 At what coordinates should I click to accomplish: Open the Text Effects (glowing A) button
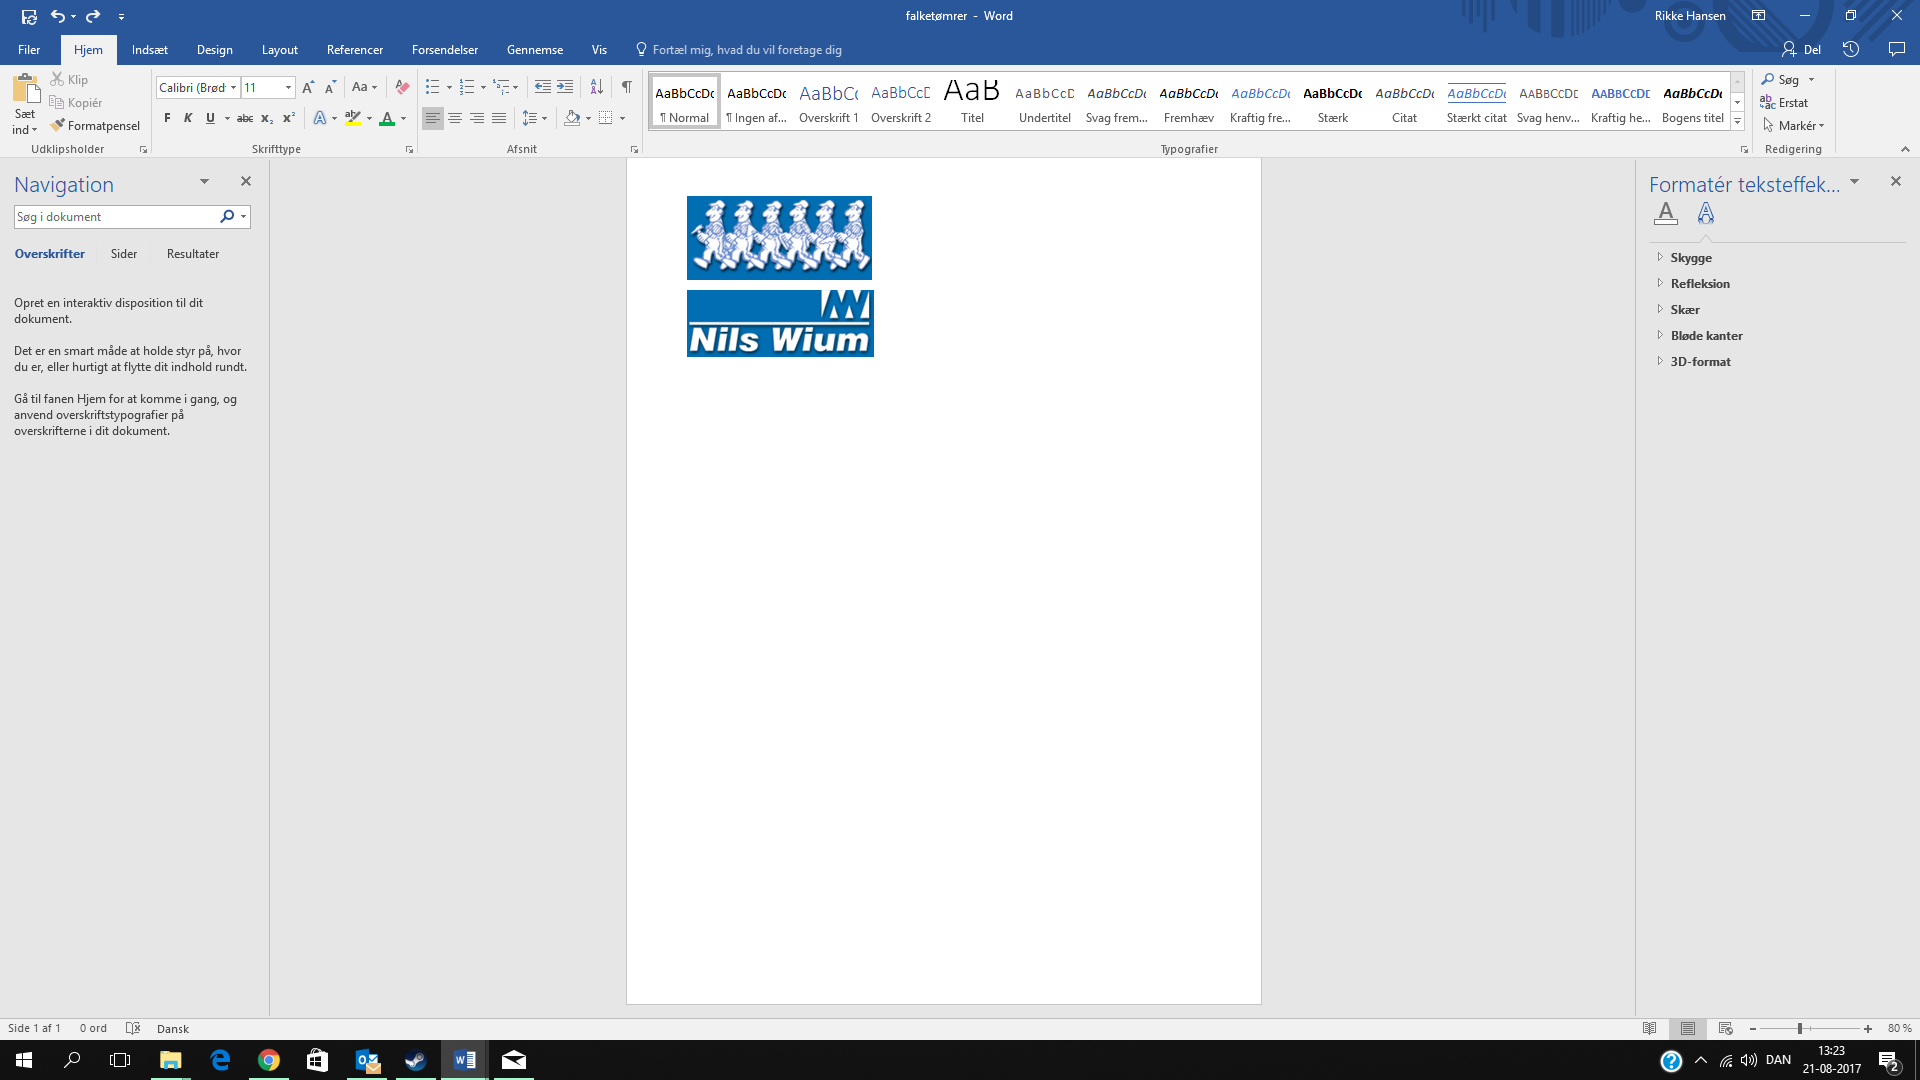tap(320, 118)
